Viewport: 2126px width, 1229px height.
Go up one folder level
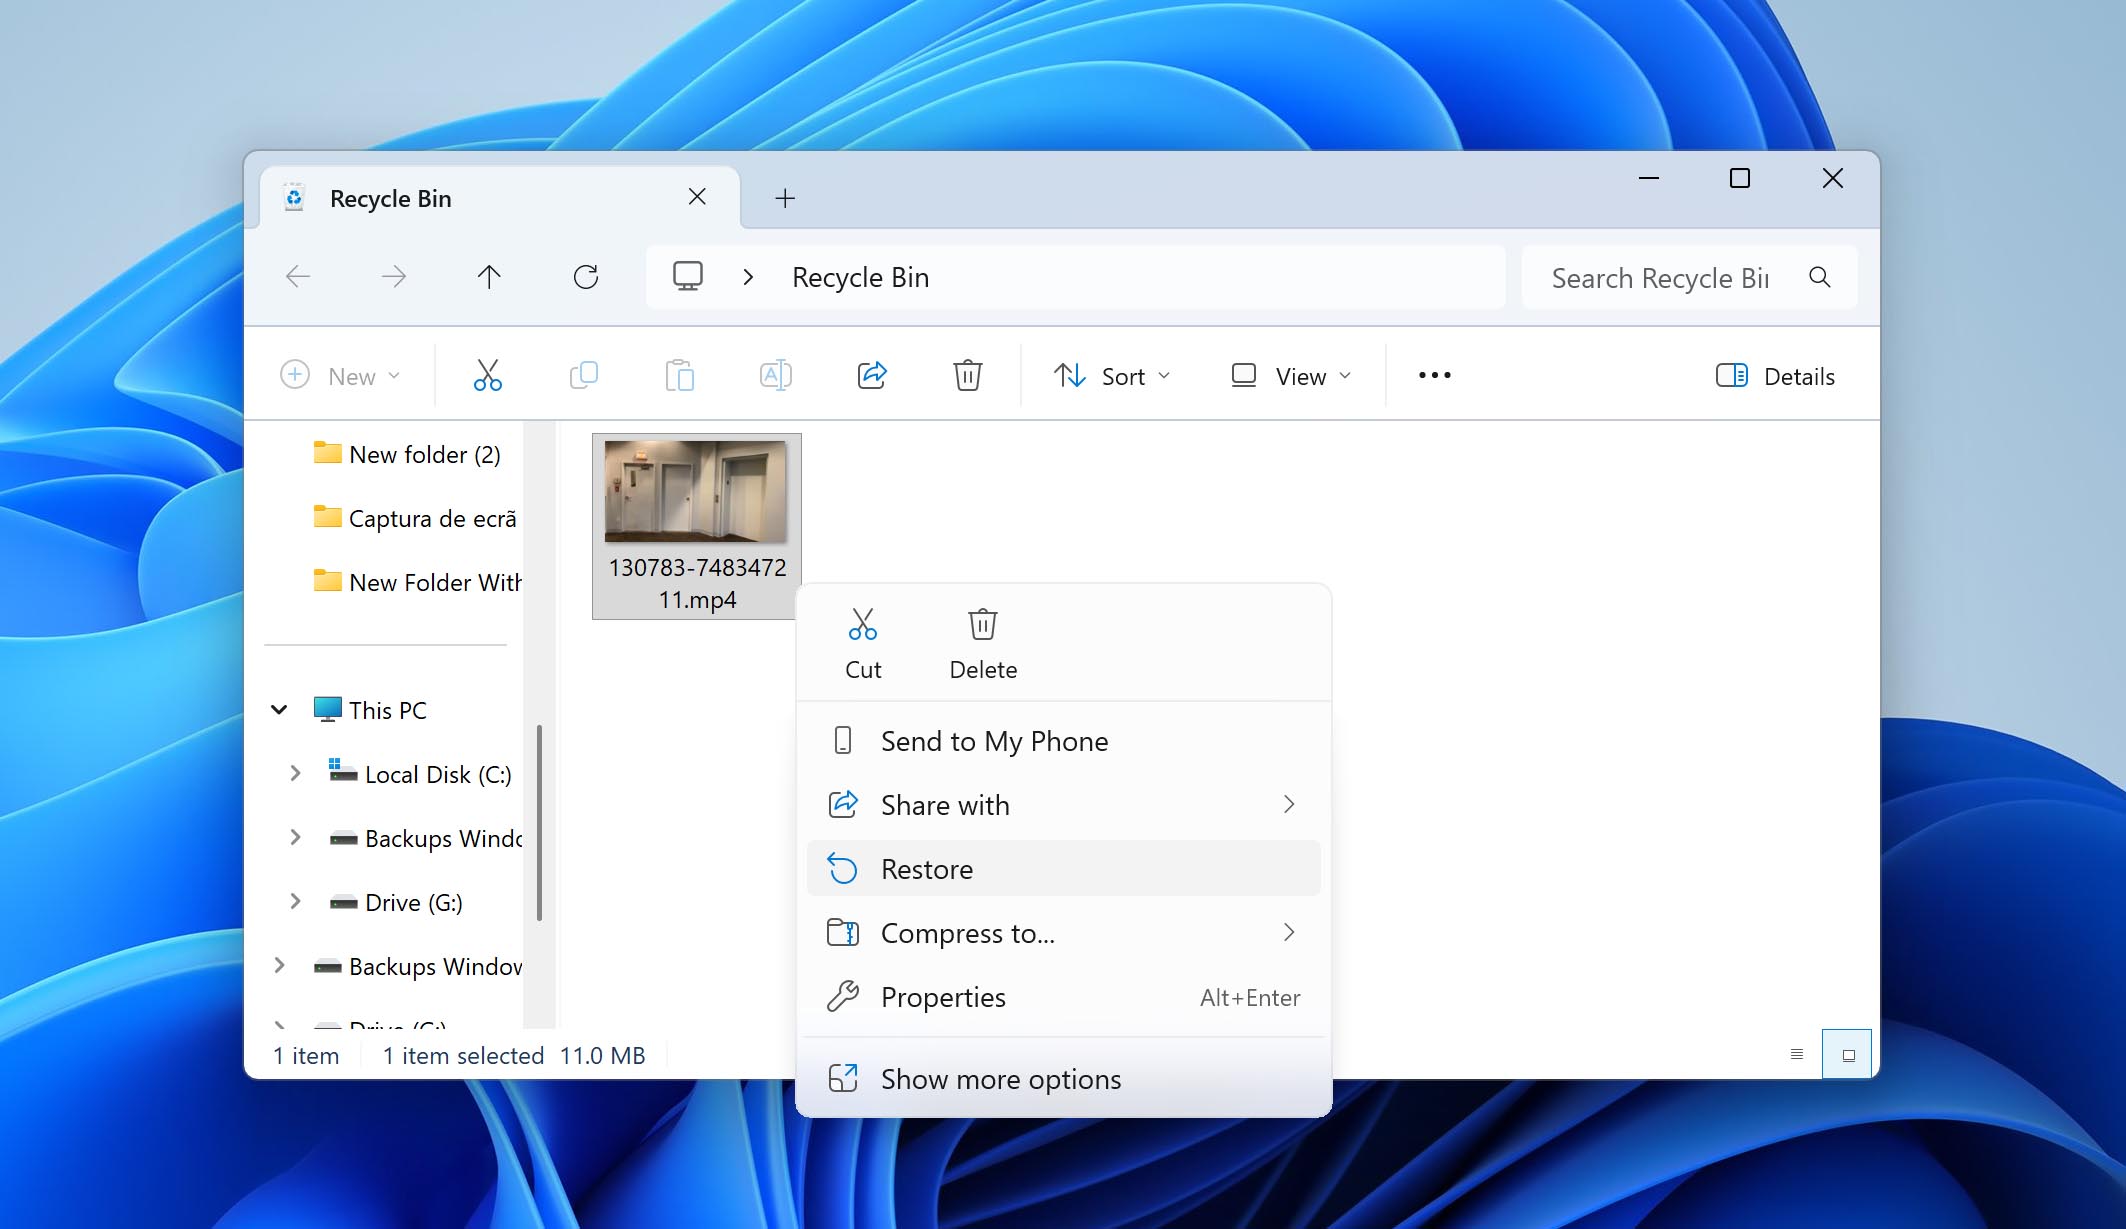click(x=489, y=277)
